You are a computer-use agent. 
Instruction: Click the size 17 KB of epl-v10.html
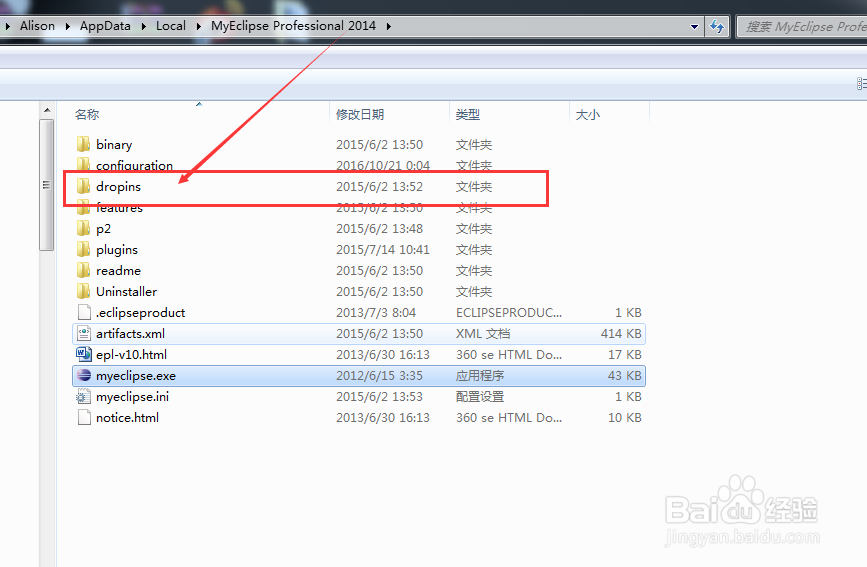[625, 355]
